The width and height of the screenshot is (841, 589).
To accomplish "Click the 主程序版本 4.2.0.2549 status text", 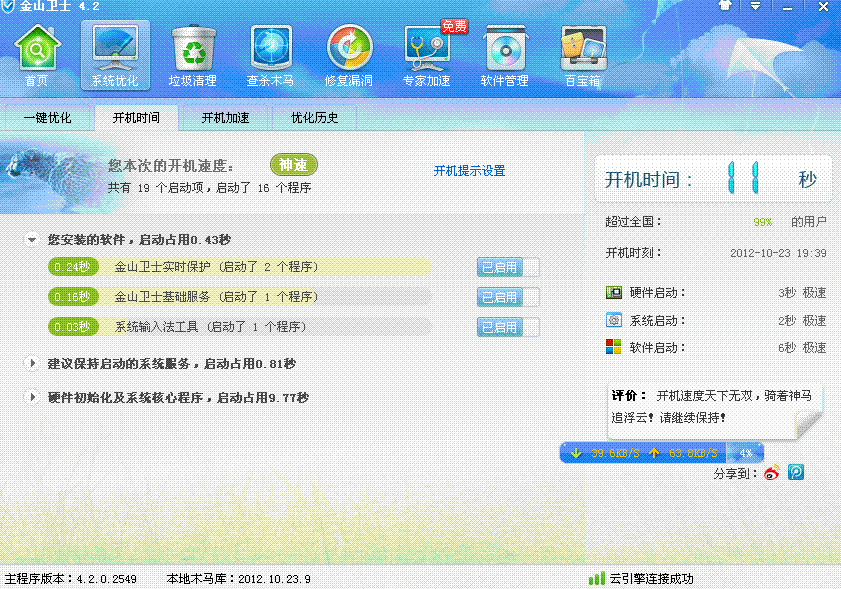I will tap(71, 579).
